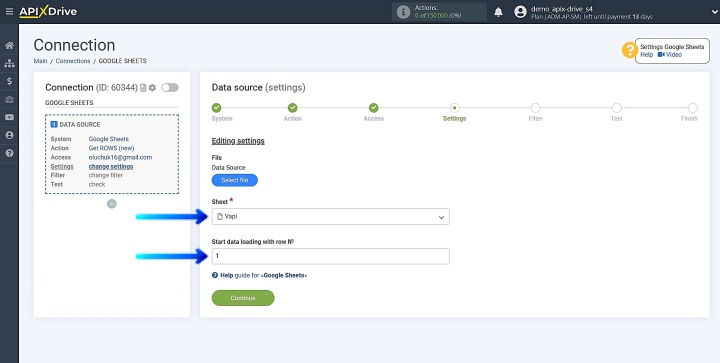Go to Main breadcrumb link

[40, 61]
